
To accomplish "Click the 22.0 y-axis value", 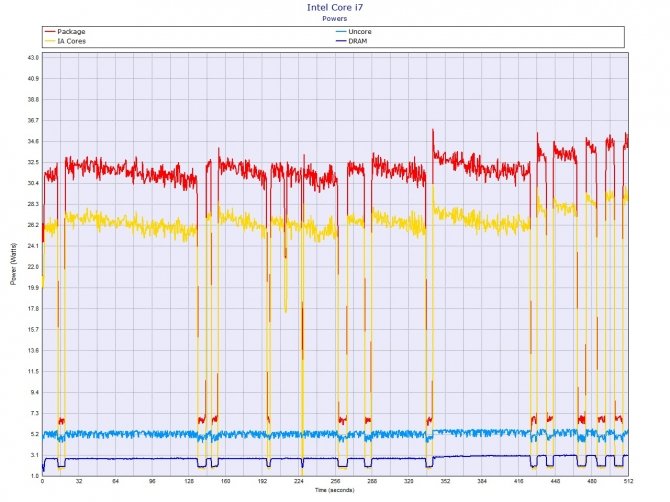I will (x=34, y=267).
